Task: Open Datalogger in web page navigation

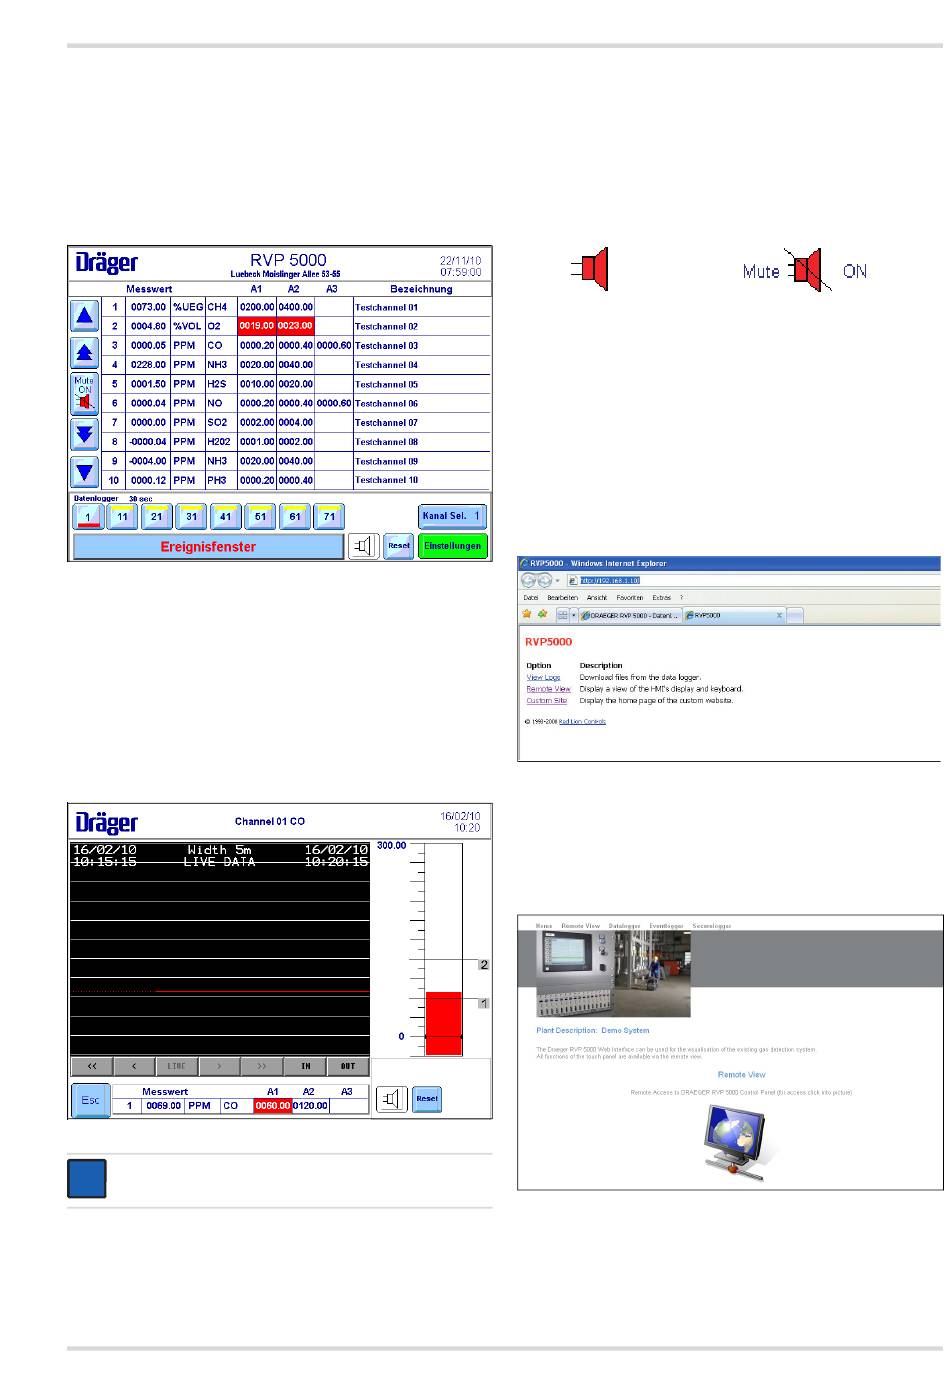Action: (625, 926)
